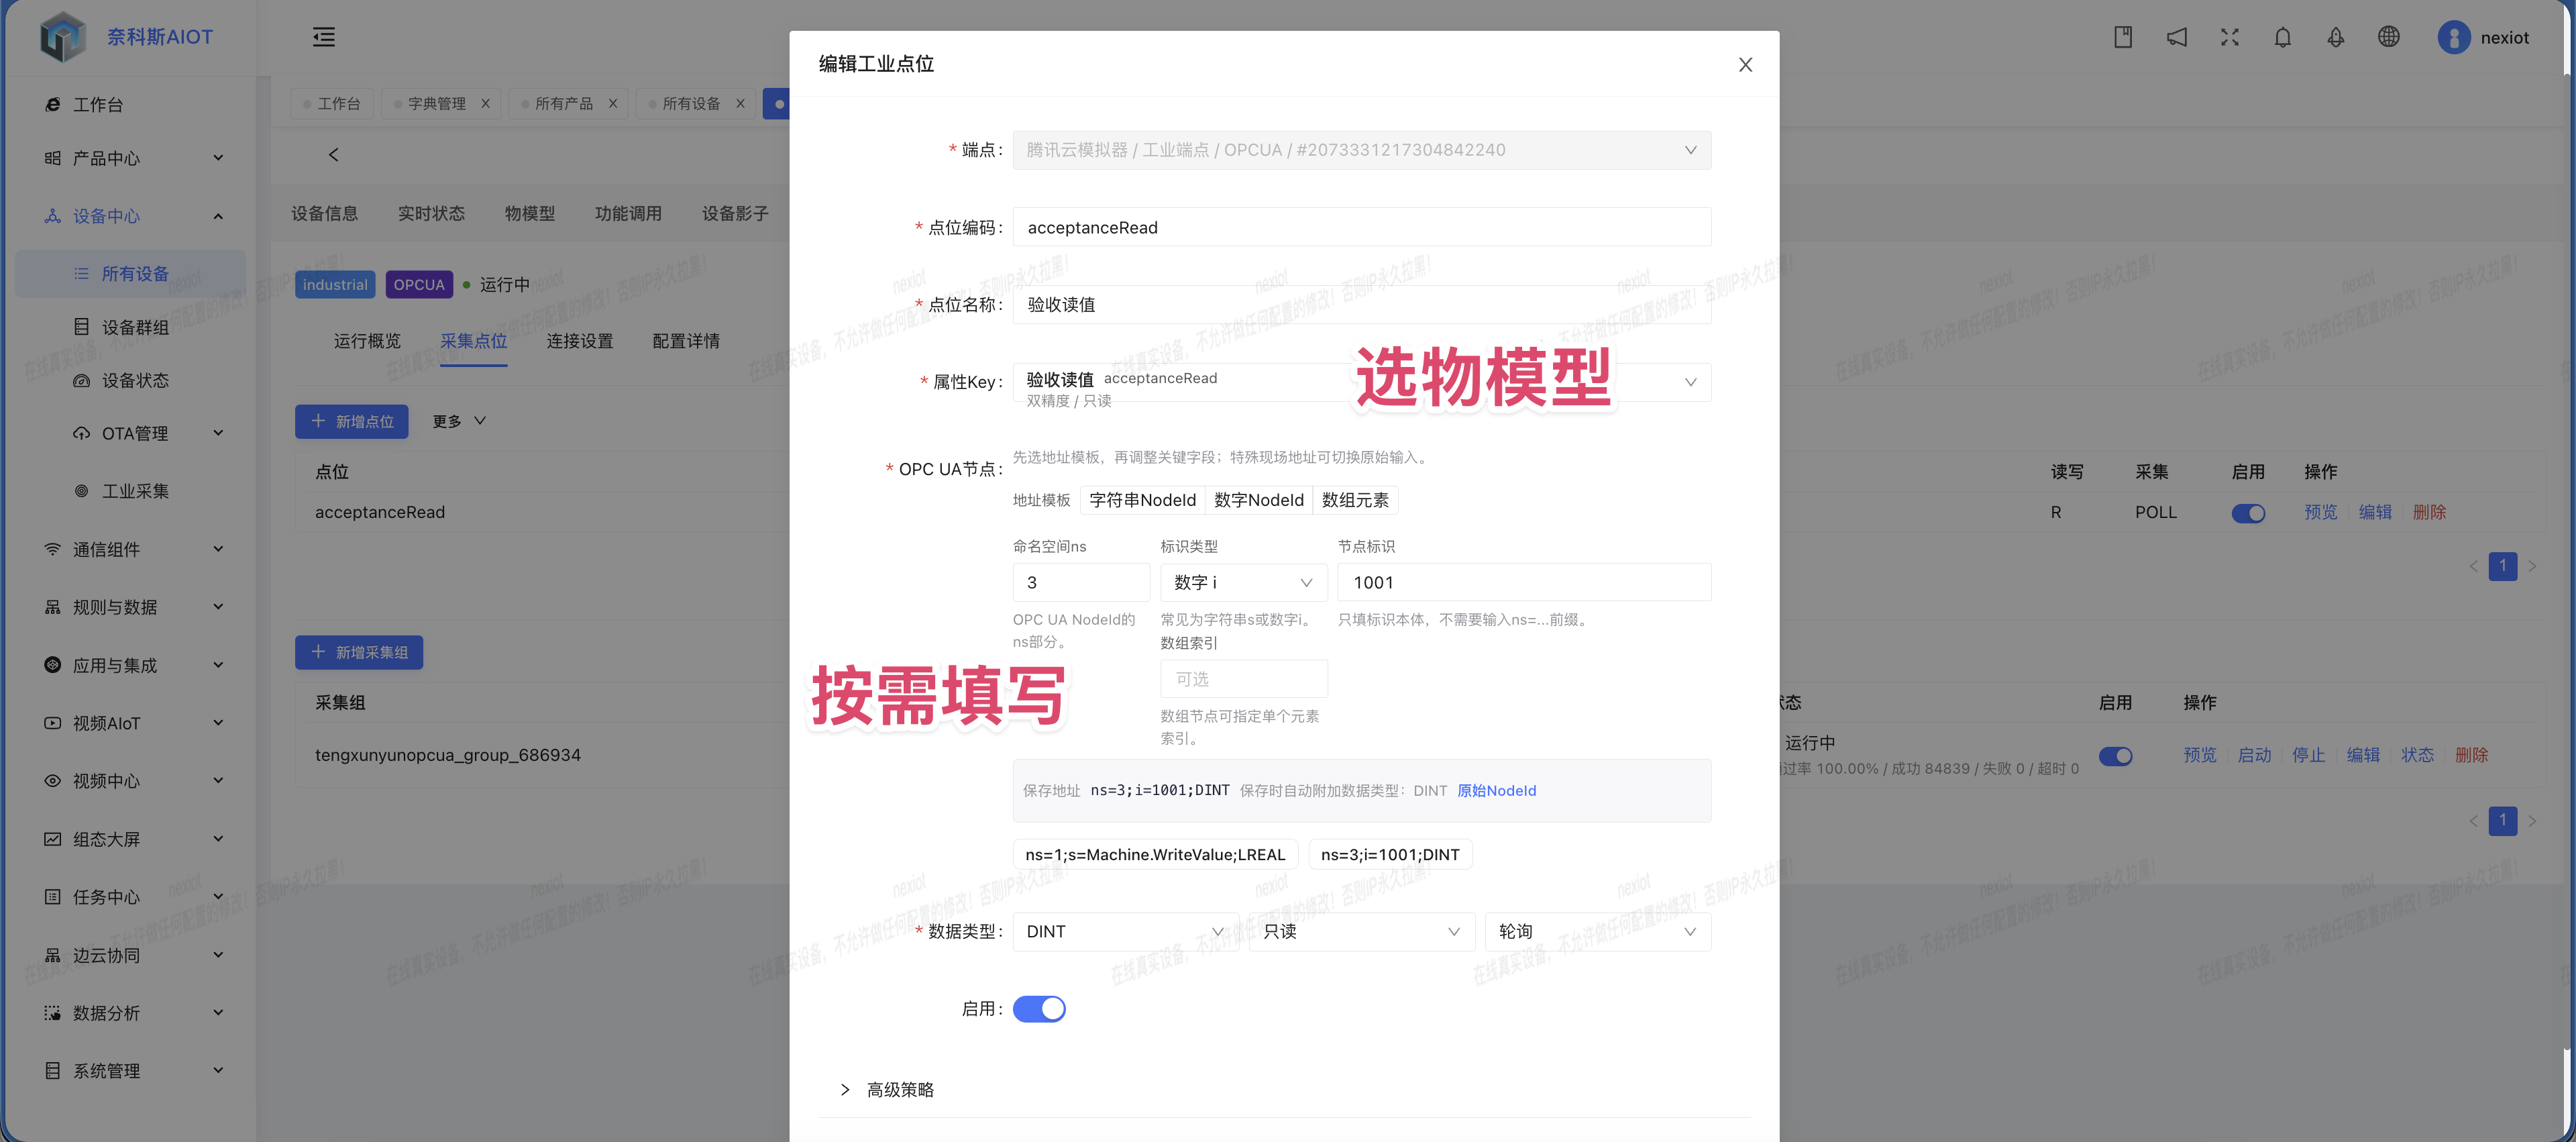Click the 节点标识 input with 1001
The image size is (2576, 1142).
1524,583
